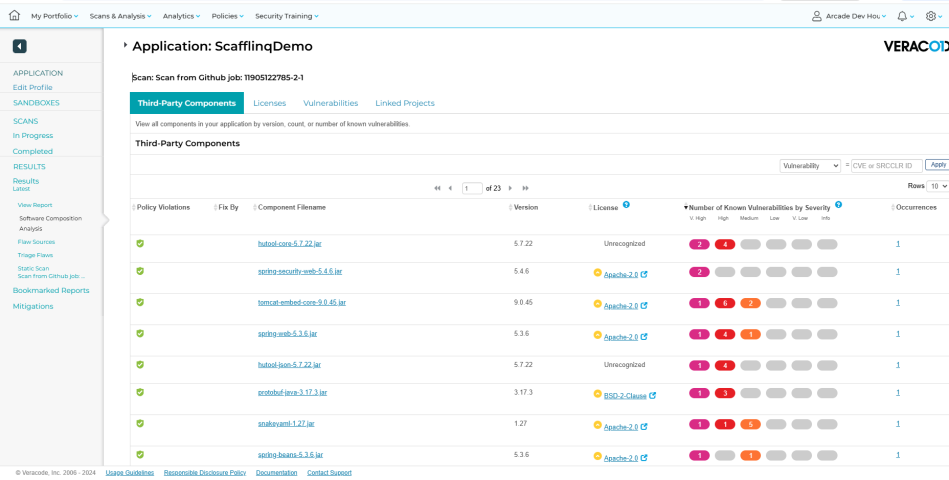Open the Security Training menu
Screen dimensions: 949x480
coord(287,16)
